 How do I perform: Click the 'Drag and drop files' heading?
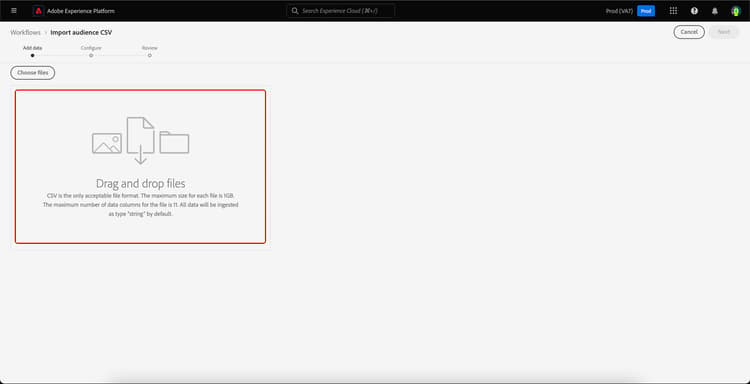click(x=140, y=183)
